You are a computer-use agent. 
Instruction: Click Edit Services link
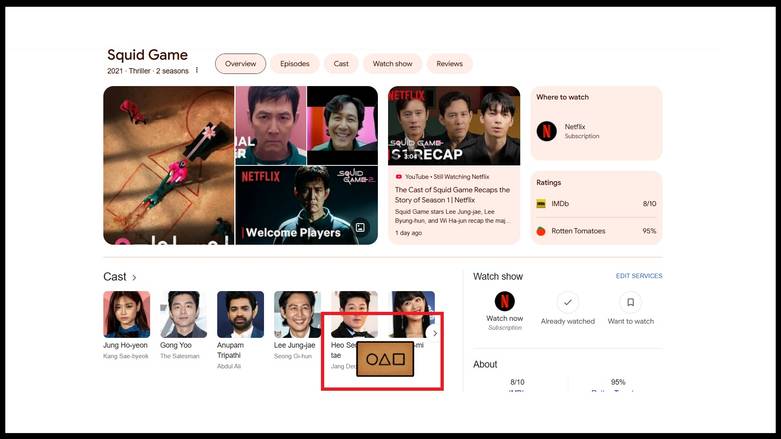639,276
